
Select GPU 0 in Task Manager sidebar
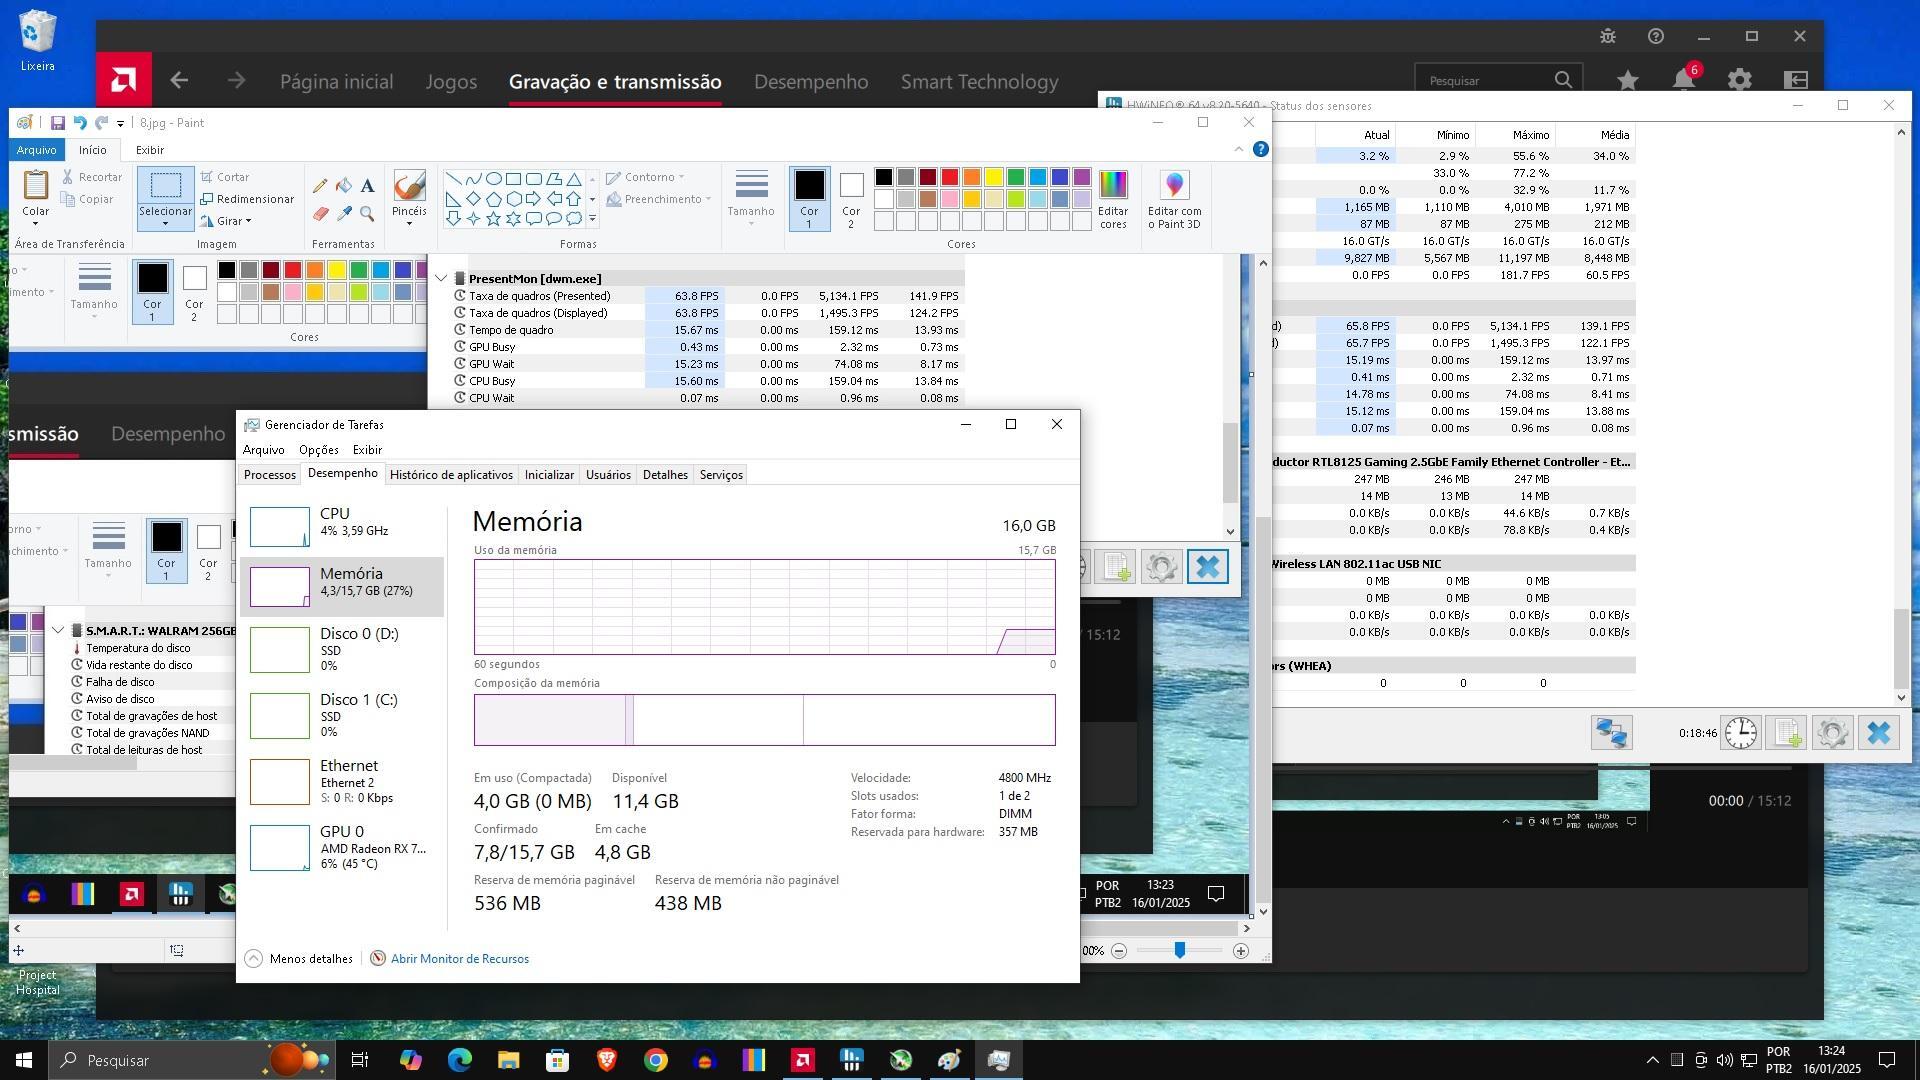[342, 847]
